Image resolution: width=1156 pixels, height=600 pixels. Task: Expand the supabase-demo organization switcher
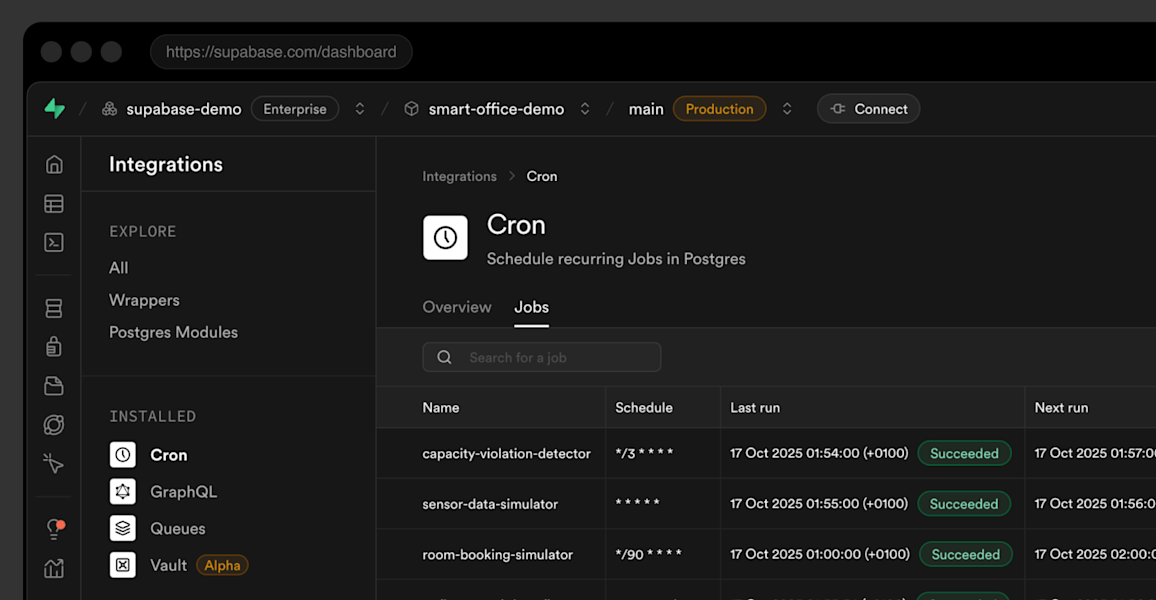pos(360,109)
